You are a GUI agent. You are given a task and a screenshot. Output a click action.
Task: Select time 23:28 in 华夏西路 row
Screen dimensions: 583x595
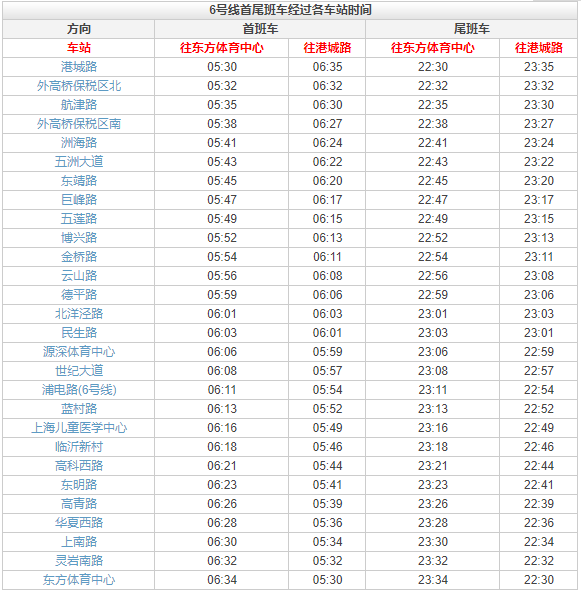pos(433,523)
